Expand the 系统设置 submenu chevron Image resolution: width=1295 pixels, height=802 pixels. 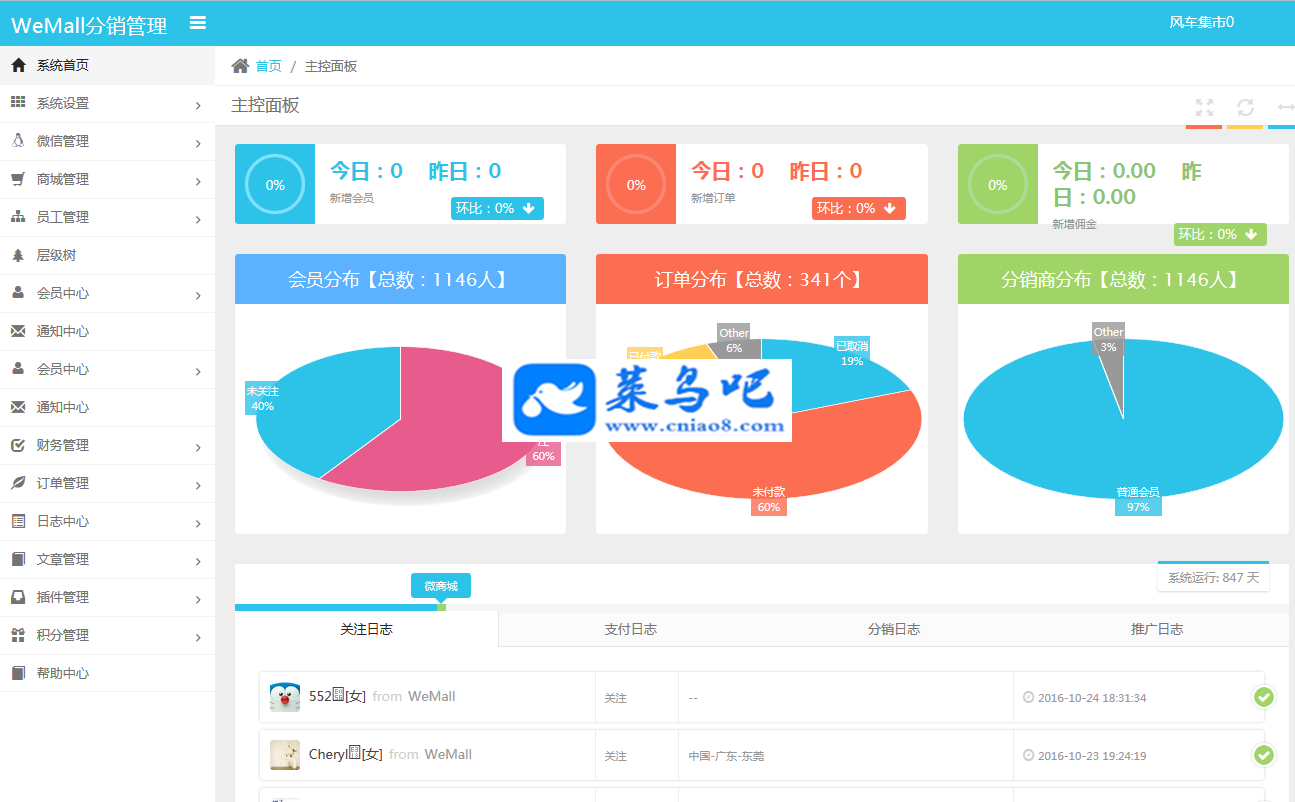click(198, 105)
